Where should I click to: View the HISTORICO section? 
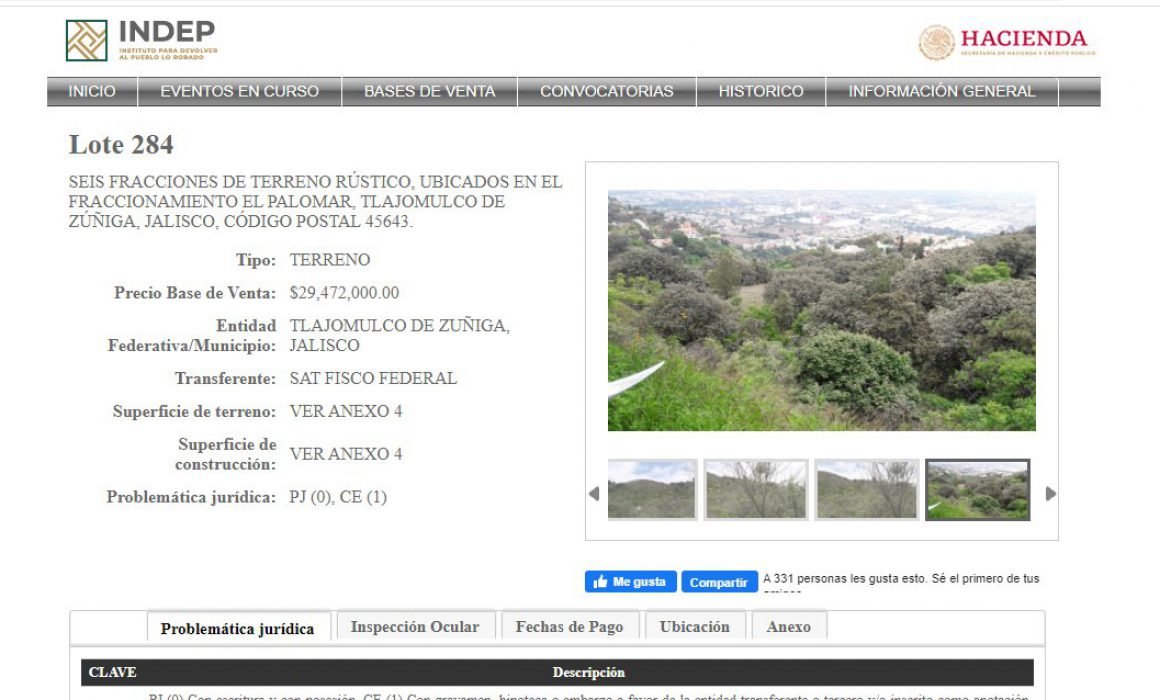coord(761,92)
